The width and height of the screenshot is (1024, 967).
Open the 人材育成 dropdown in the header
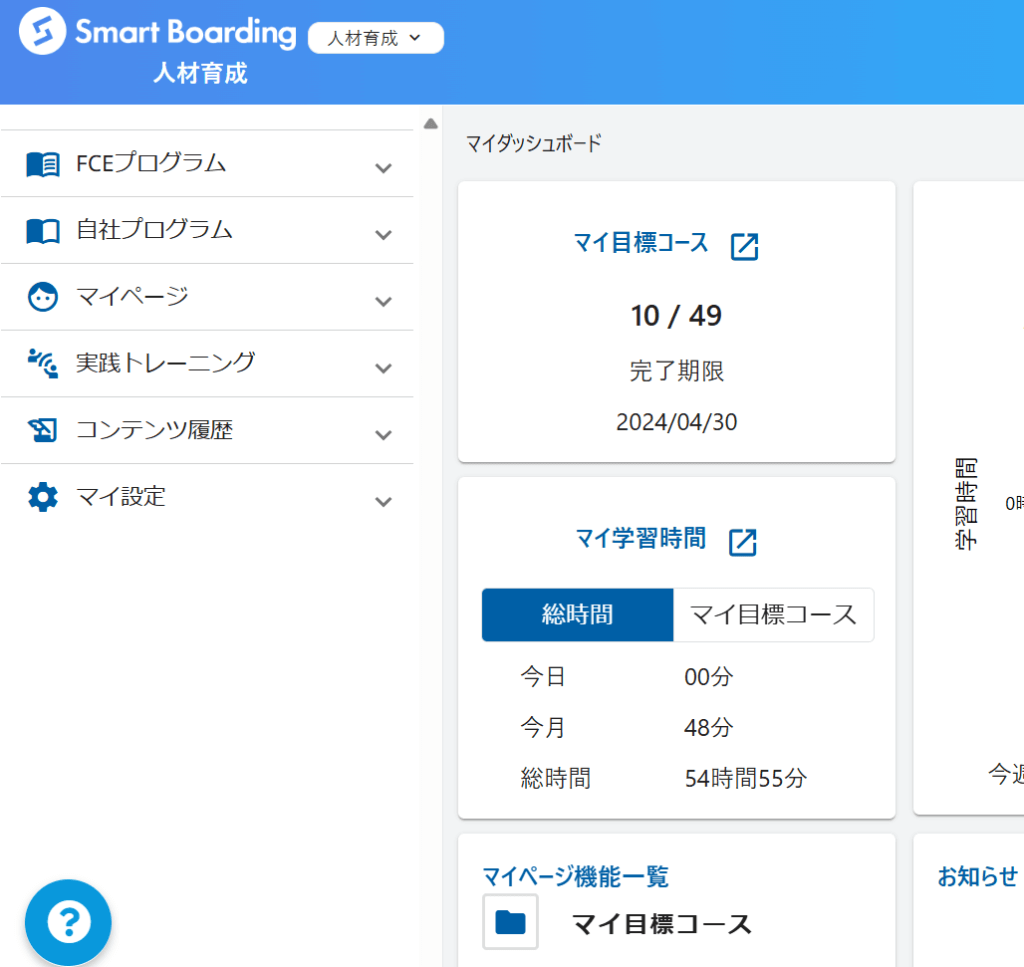tap(375, 38)
